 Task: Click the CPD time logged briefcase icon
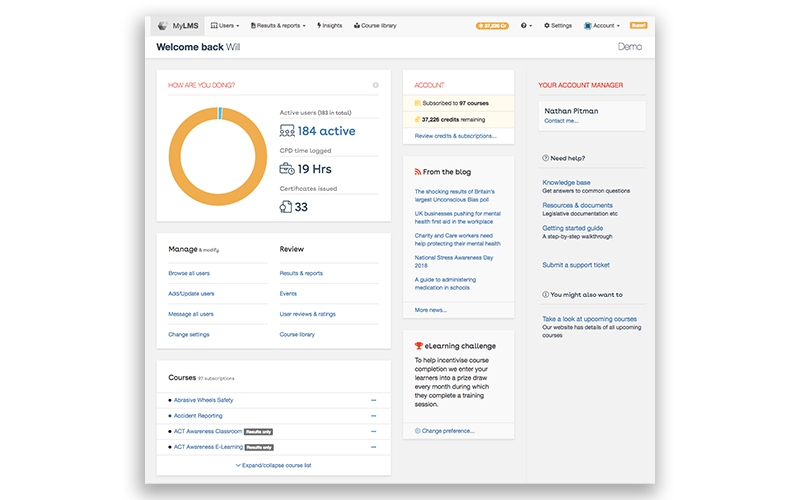coord(287,169)
